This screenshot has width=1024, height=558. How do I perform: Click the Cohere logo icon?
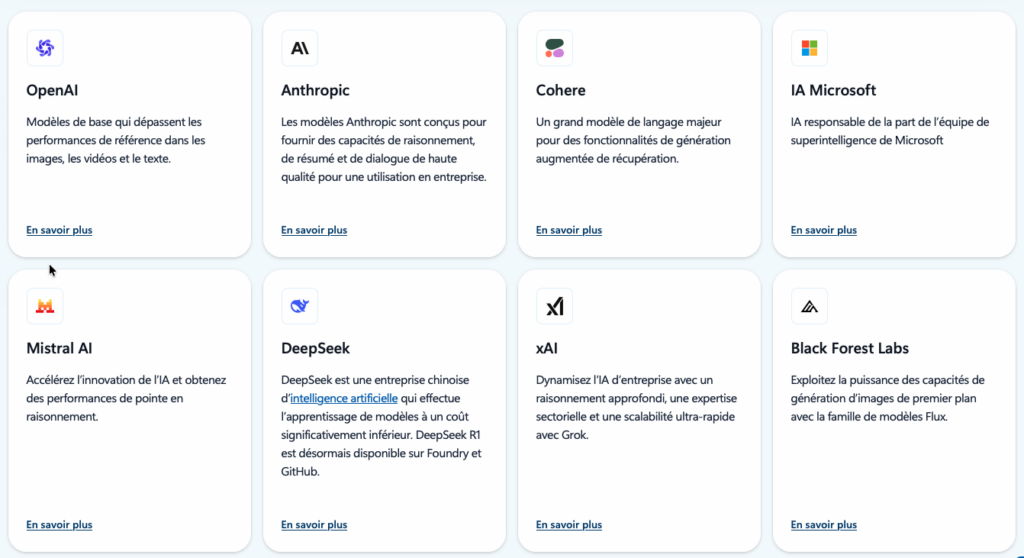click(554, 48)
